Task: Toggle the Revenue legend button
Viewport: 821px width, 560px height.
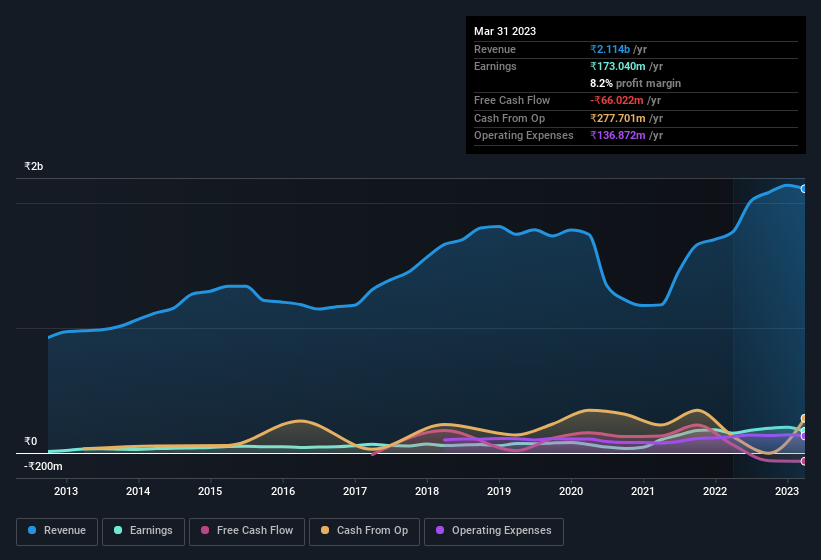Action: click(57, 531)
